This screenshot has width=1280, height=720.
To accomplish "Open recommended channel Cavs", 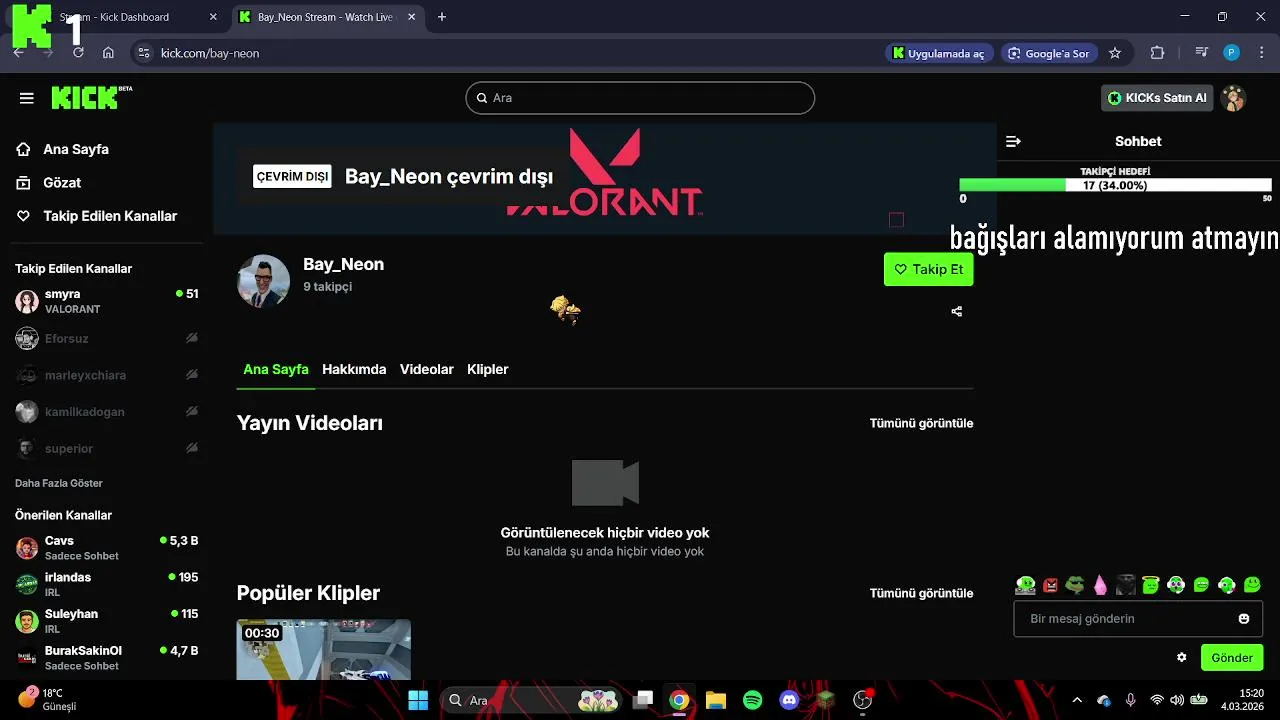I will click(106, 548).
